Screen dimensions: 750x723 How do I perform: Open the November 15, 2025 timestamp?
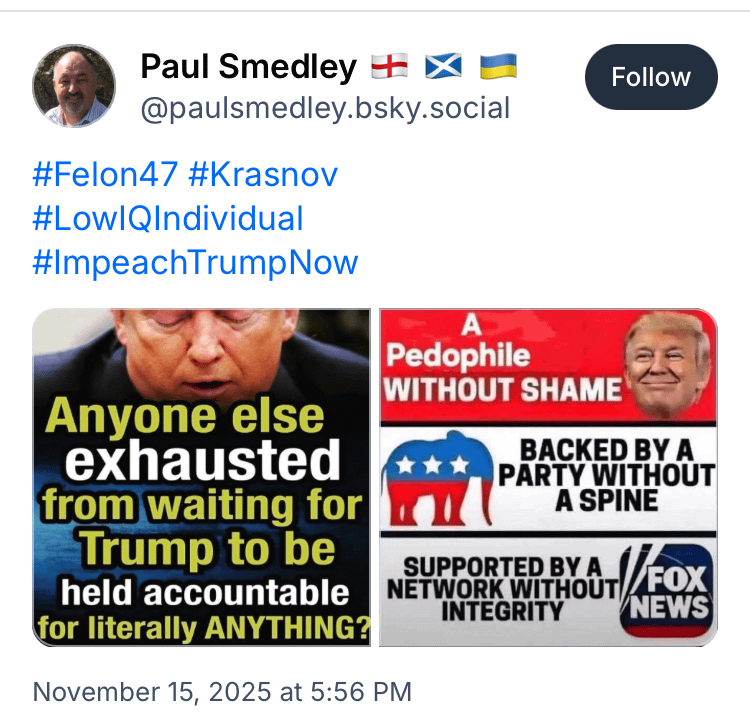222,691
